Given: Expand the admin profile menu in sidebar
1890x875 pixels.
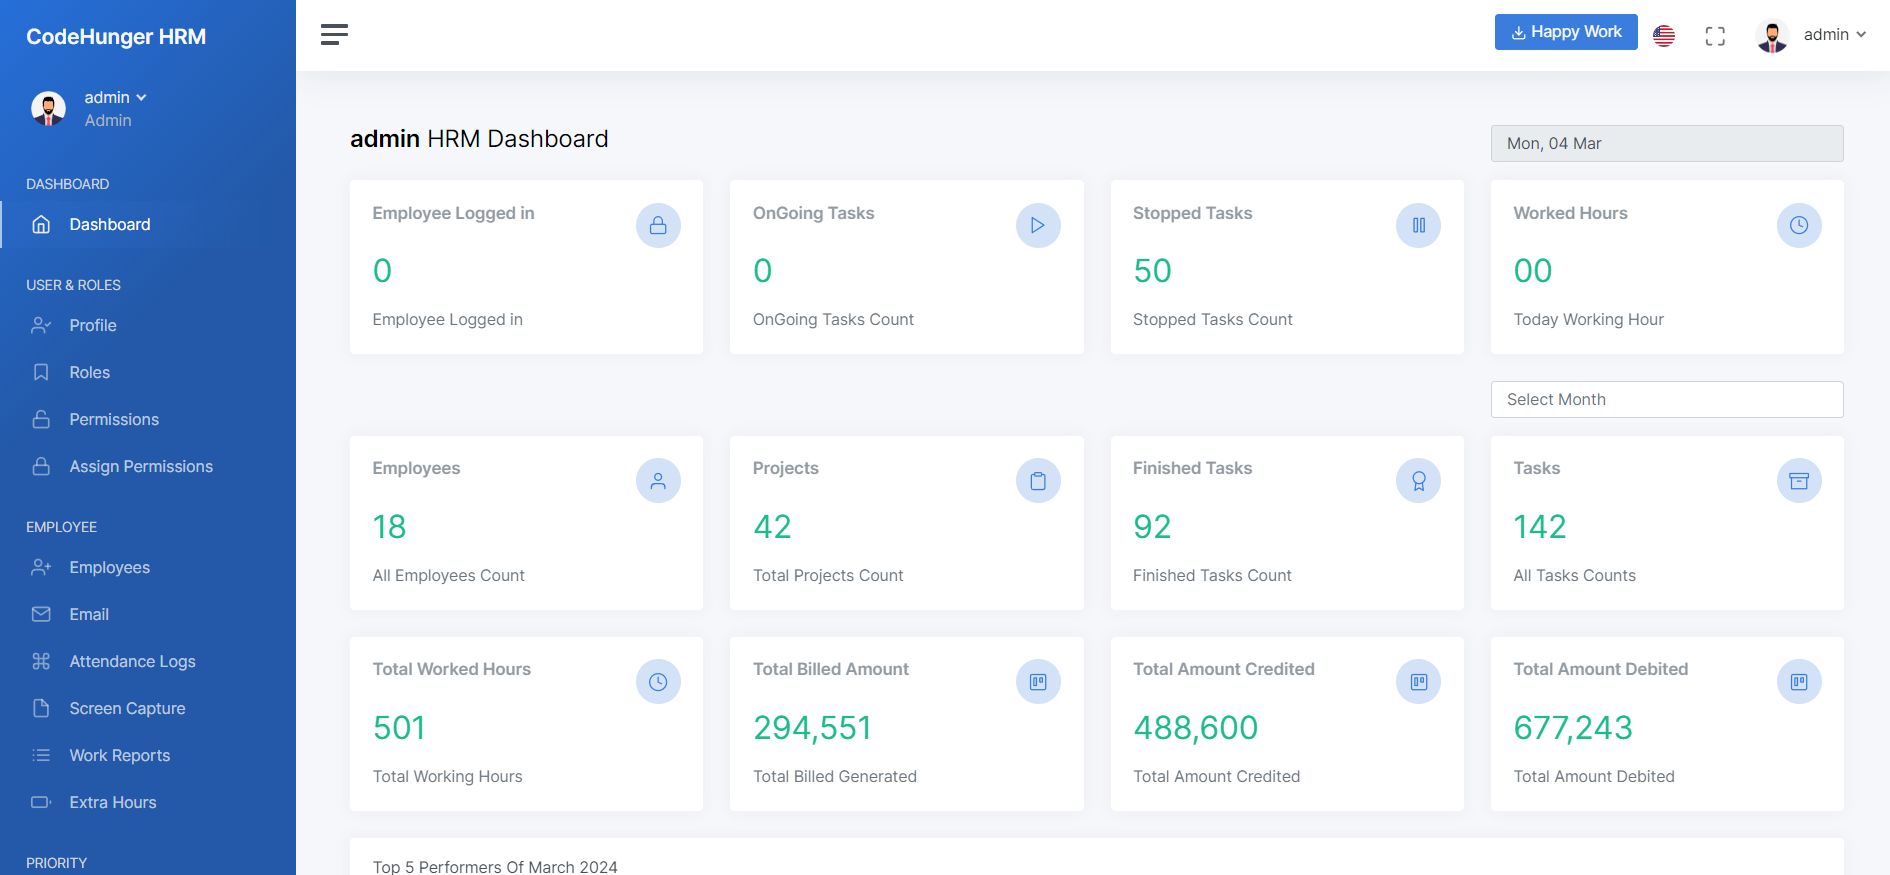Looking at the screenshot, I should (x=115, y=97).
